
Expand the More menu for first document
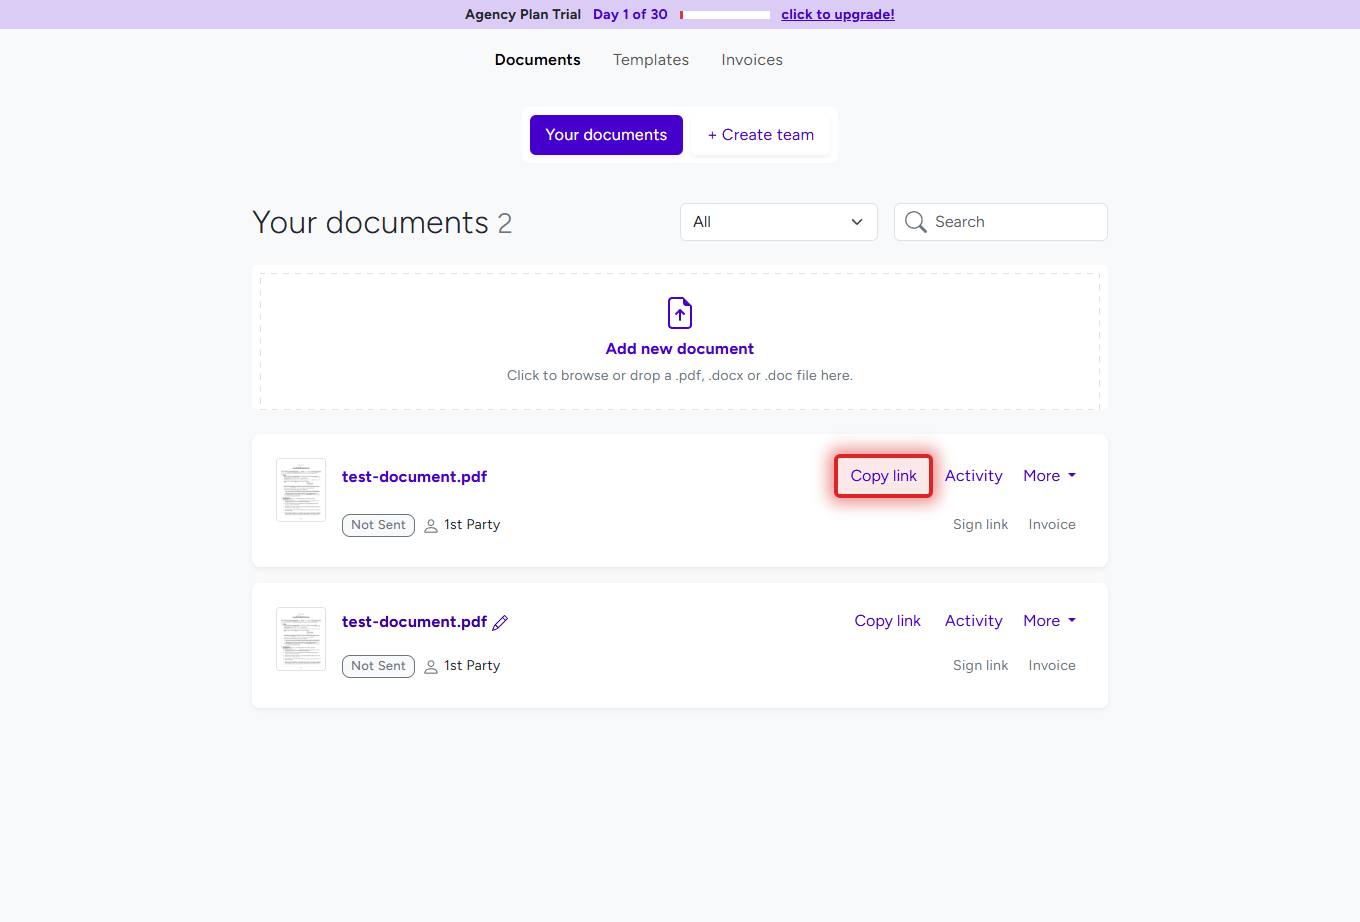(x=1048, y=475)
